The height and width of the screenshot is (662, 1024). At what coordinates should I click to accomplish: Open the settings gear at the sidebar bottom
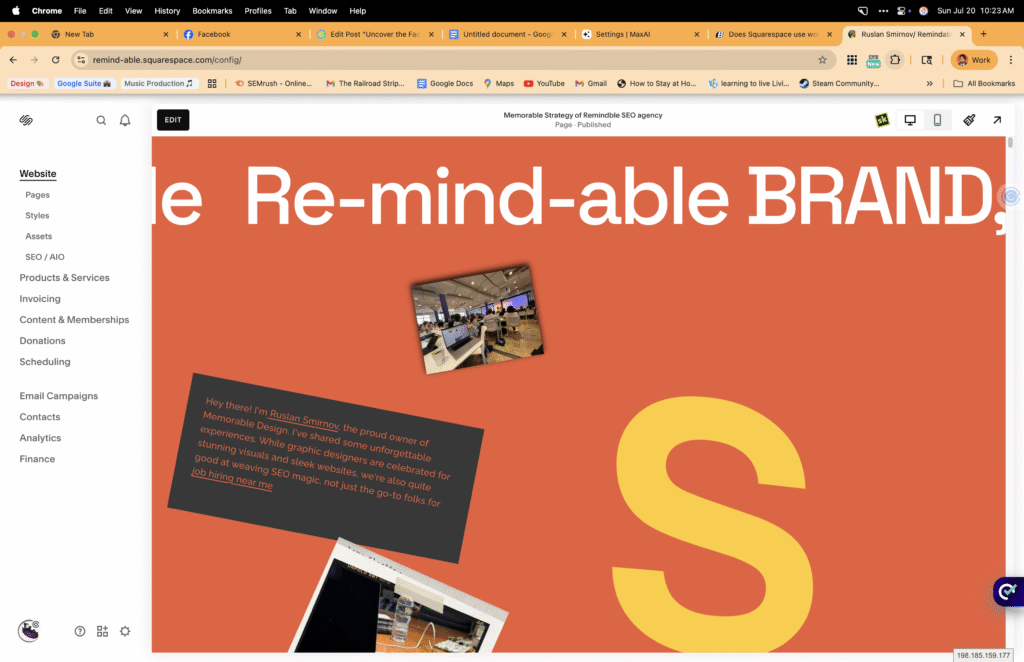124,631
